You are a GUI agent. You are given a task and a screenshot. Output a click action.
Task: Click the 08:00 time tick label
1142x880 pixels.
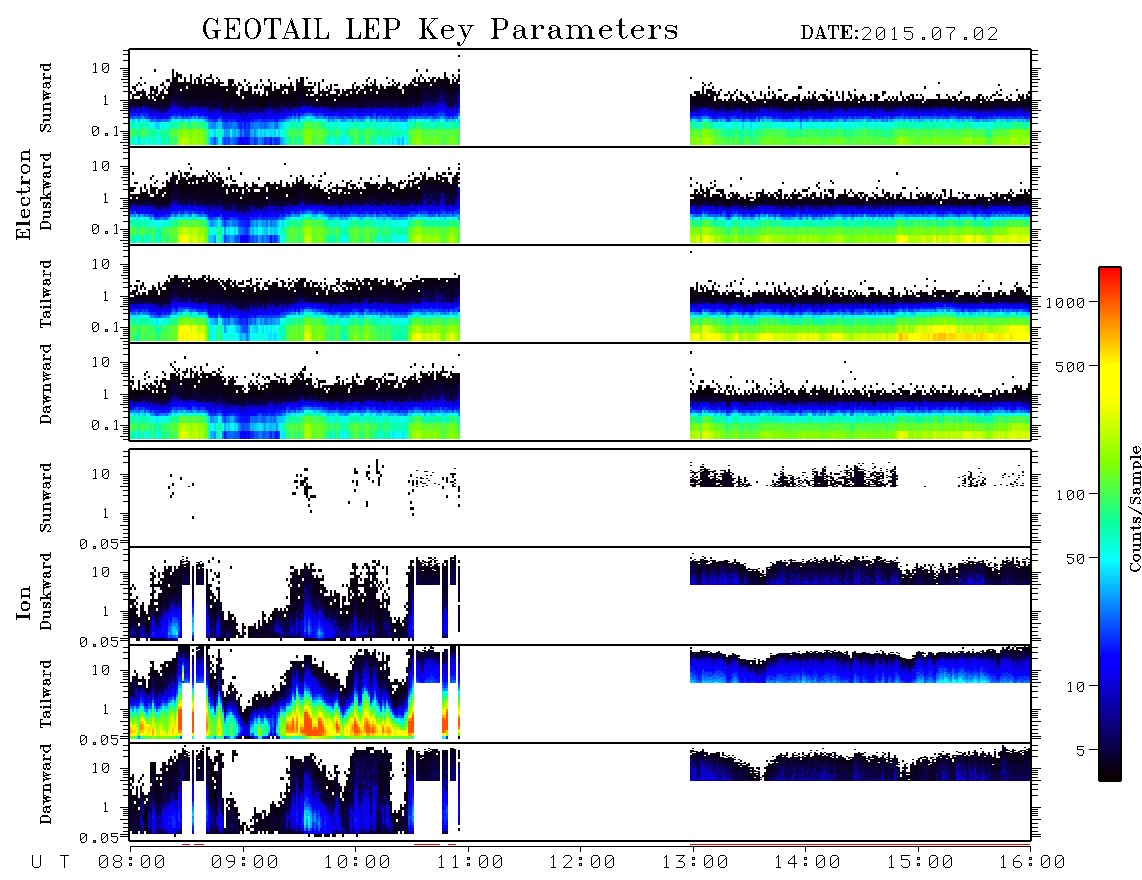pos(132,863)
